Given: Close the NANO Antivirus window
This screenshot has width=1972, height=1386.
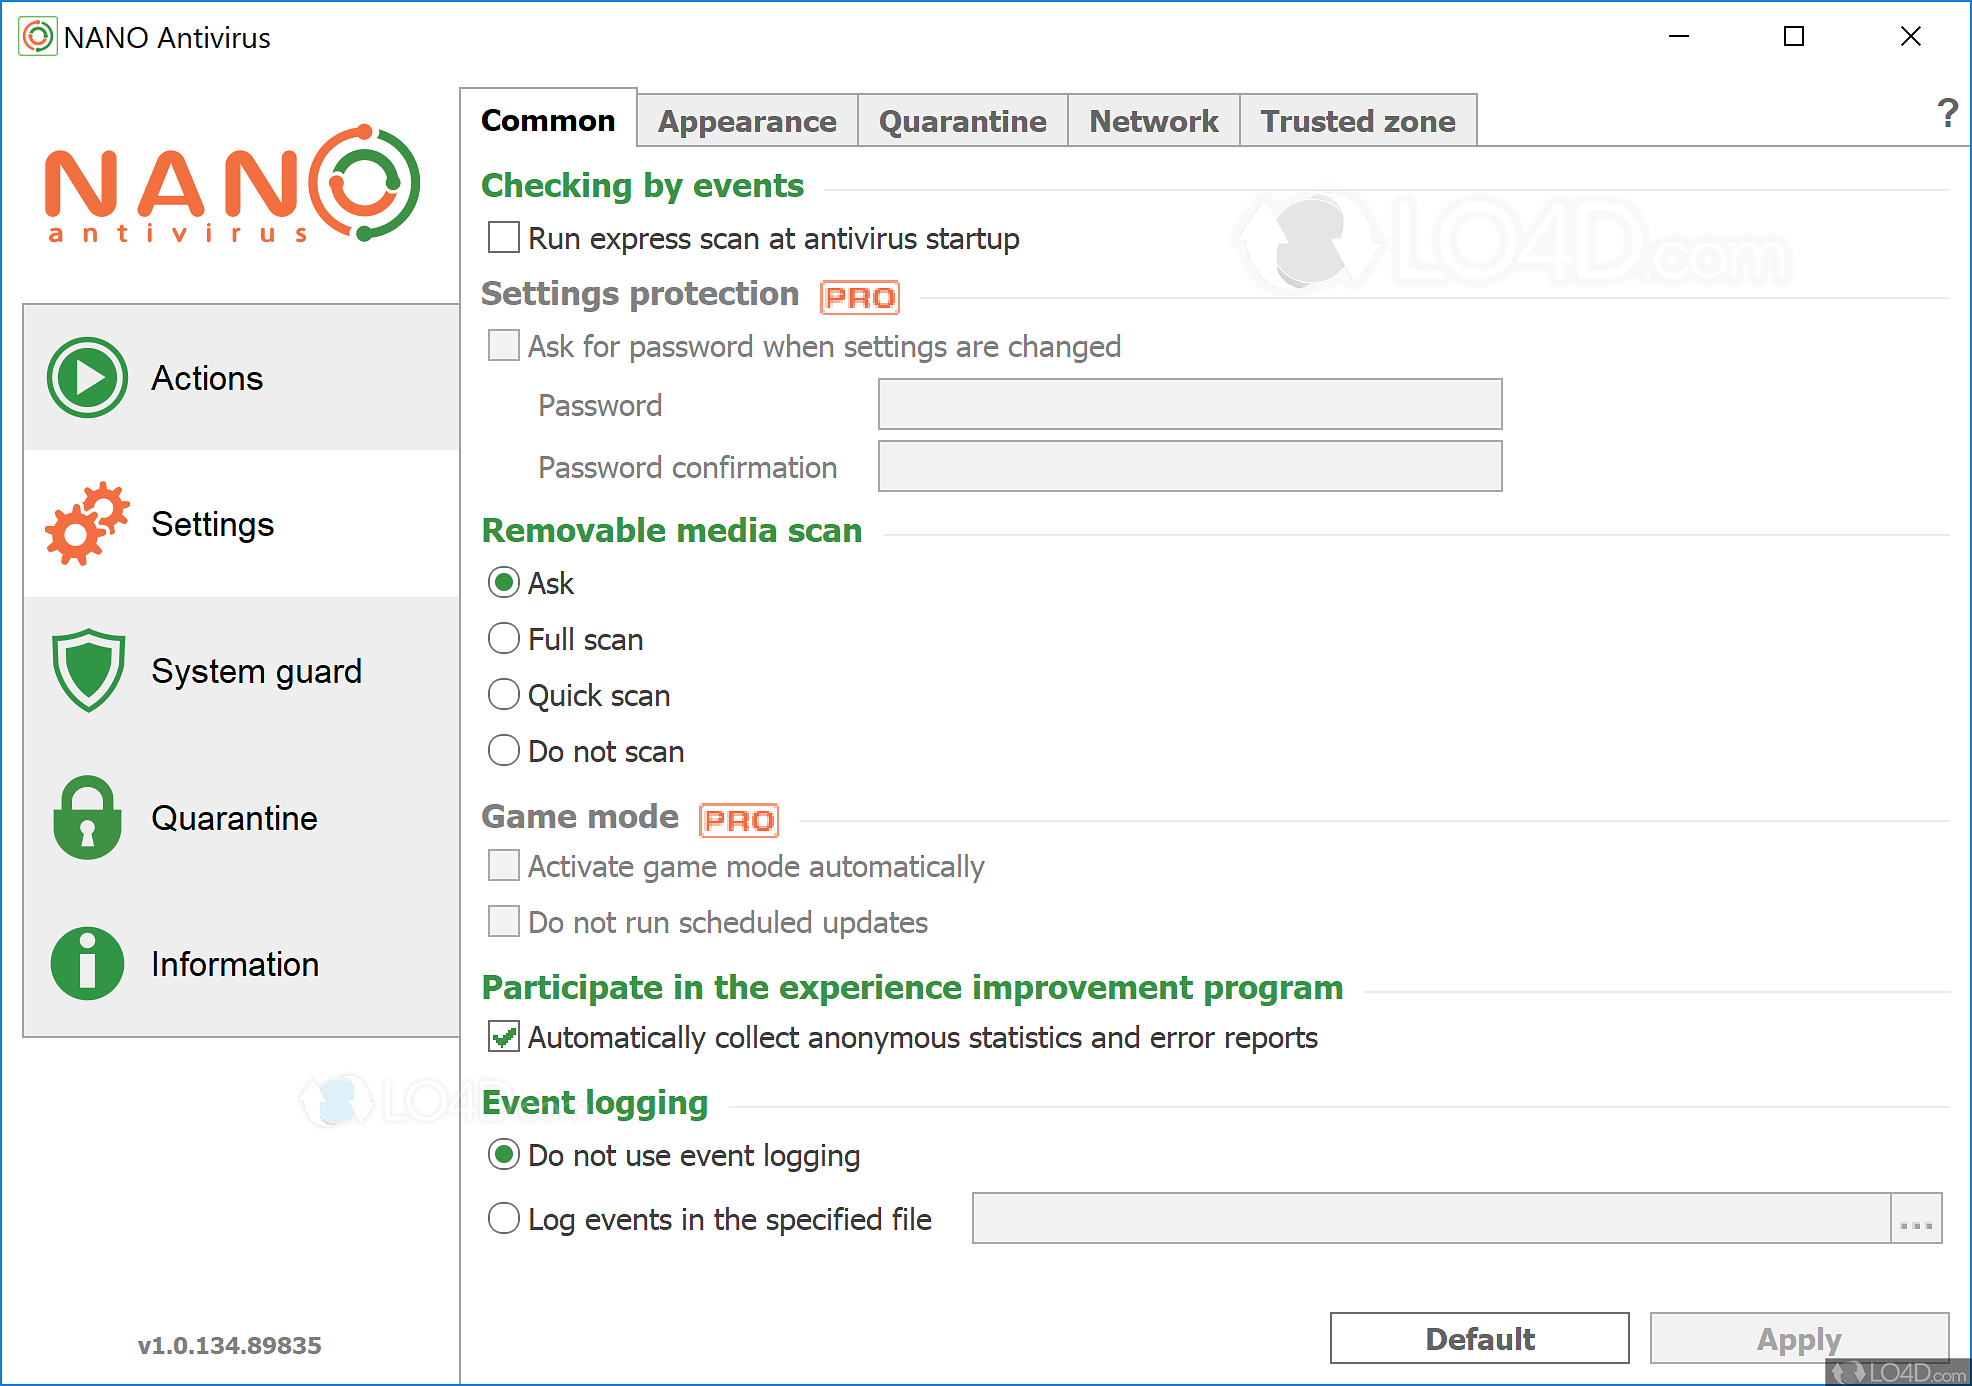Looking at the screenshot, I should pos(1910,37).
